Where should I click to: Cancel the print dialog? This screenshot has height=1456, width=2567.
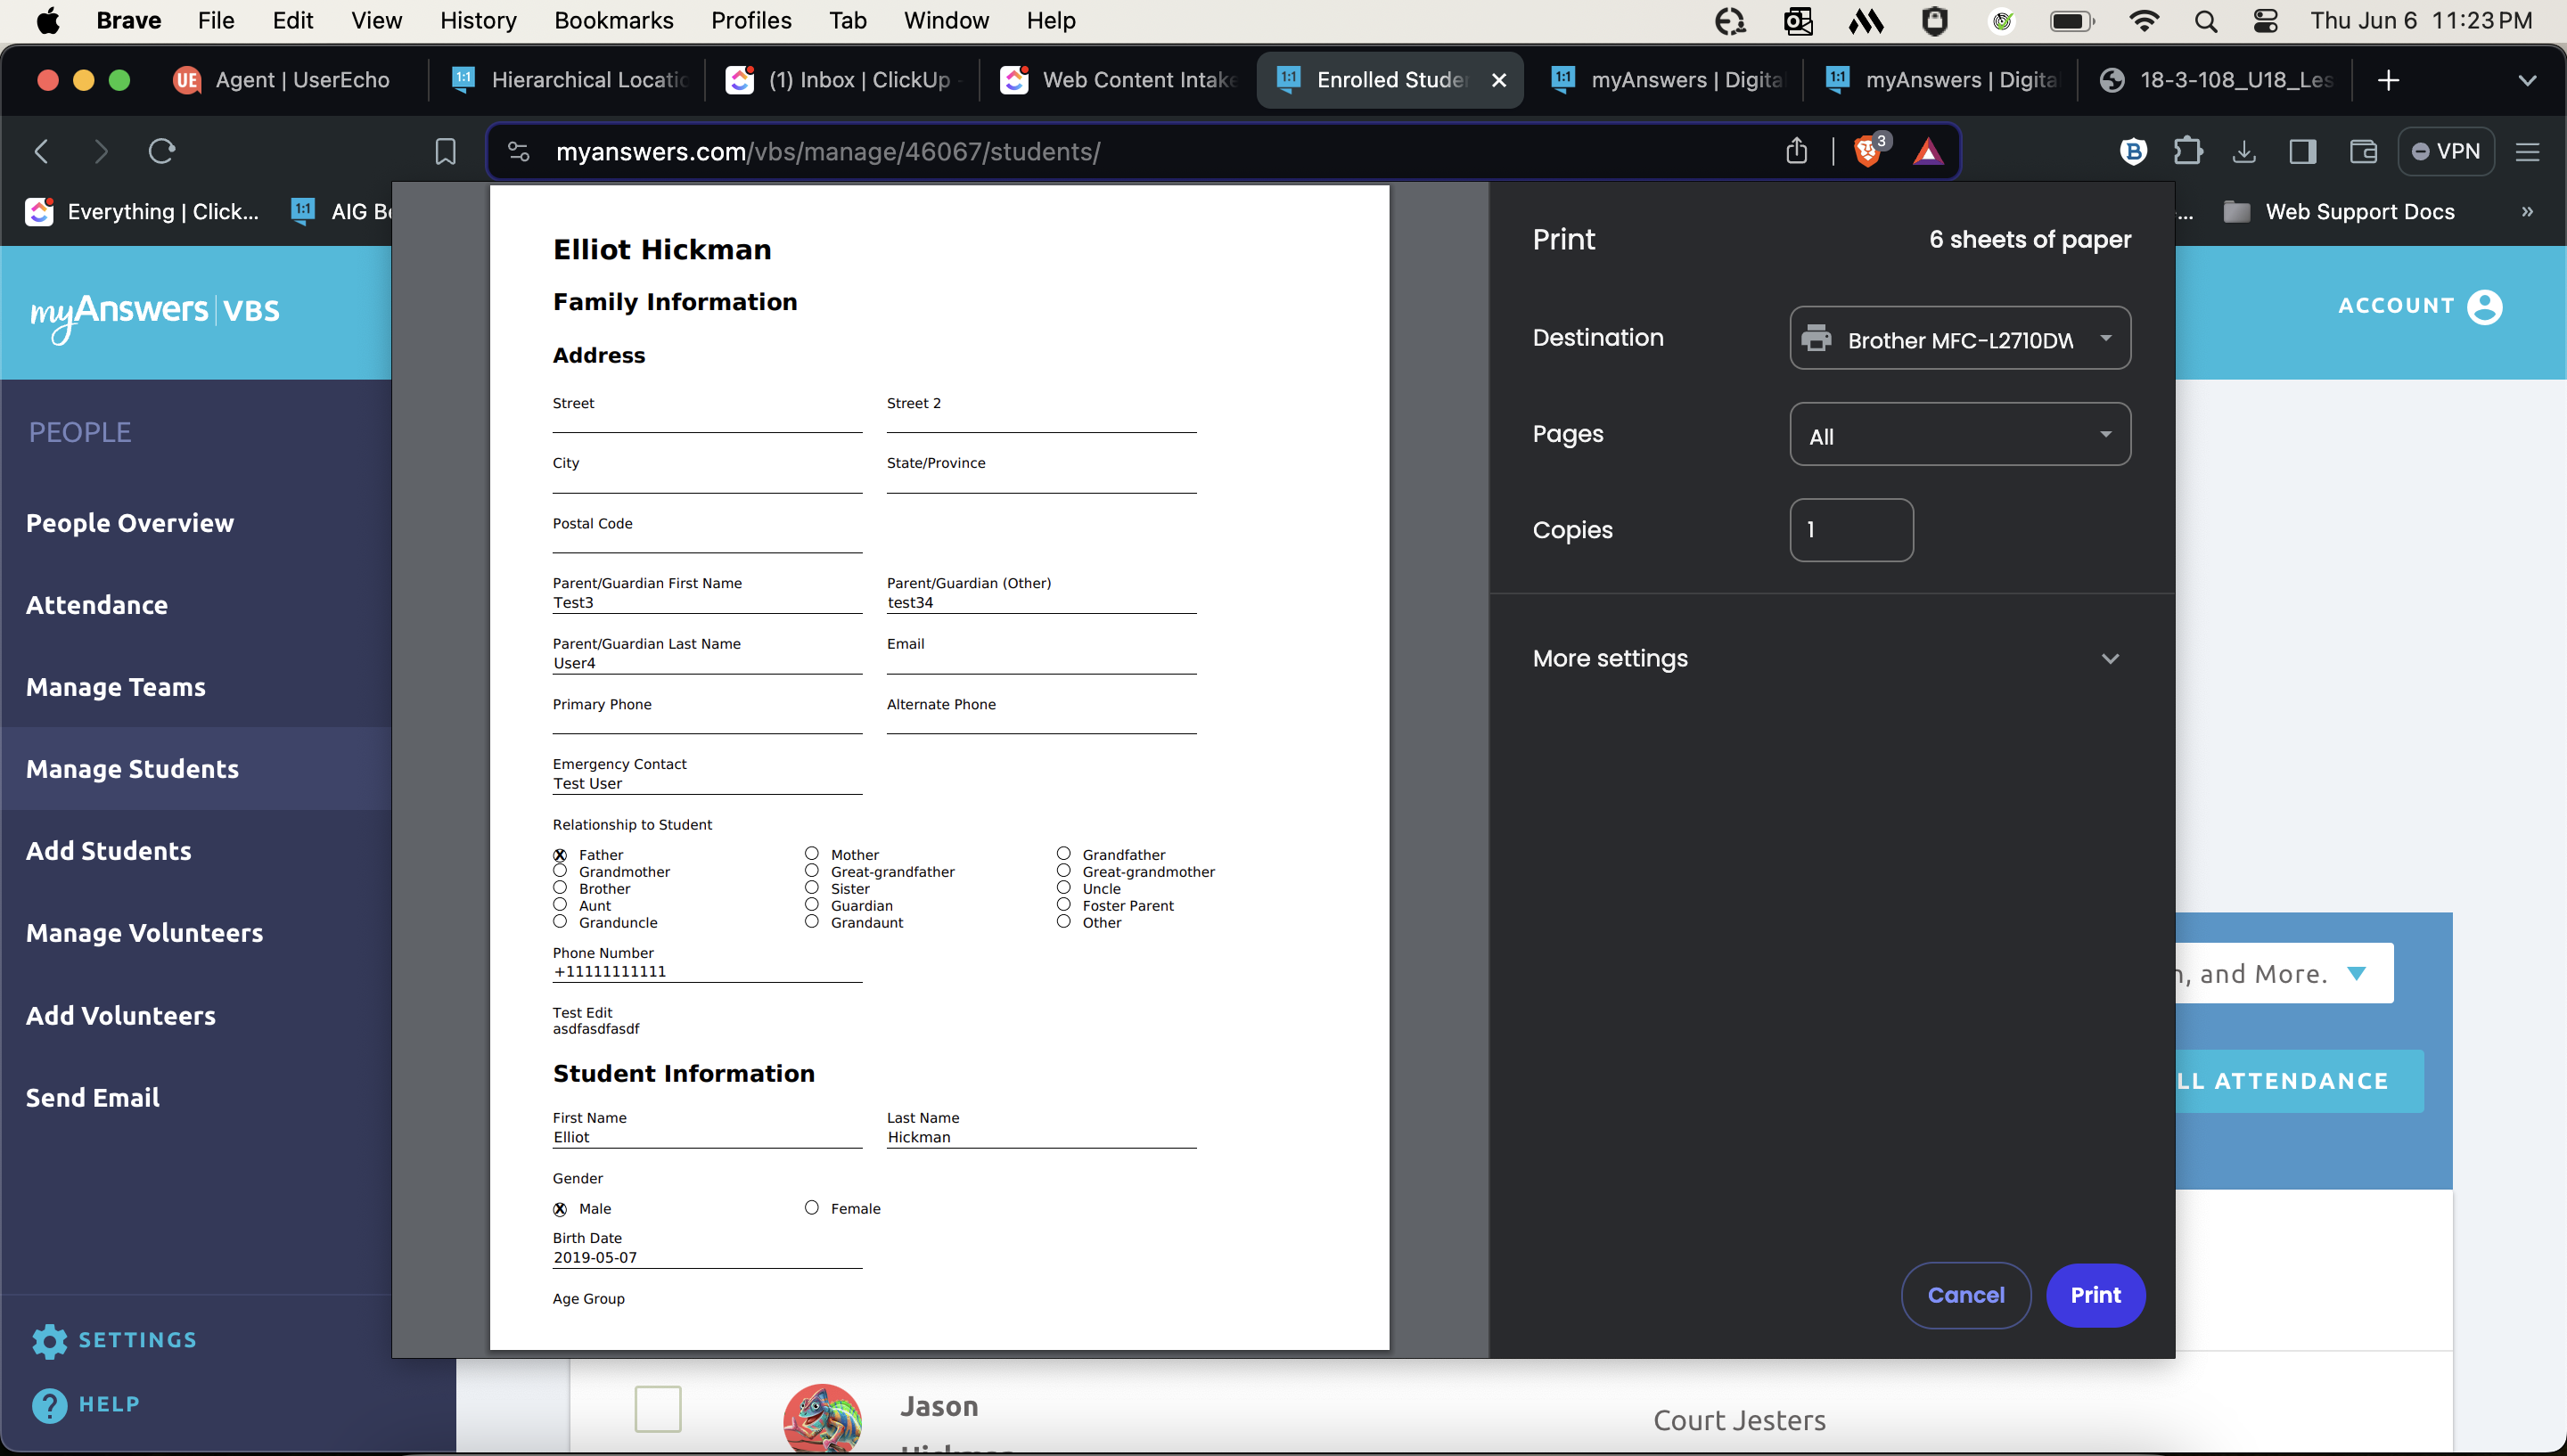(1965, 1295)
